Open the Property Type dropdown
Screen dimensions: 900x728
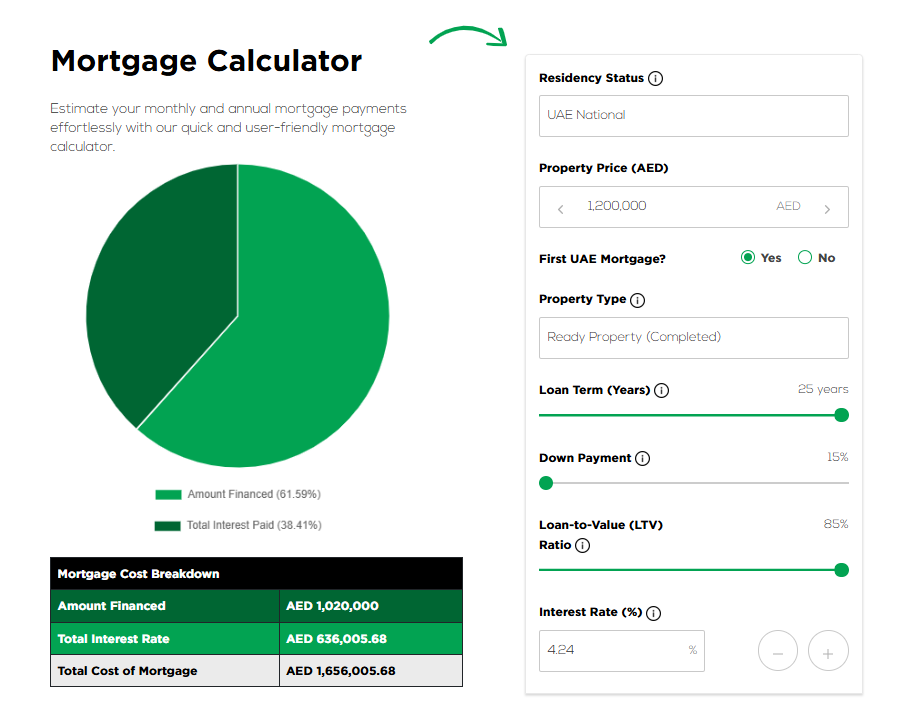coord(693,338)
